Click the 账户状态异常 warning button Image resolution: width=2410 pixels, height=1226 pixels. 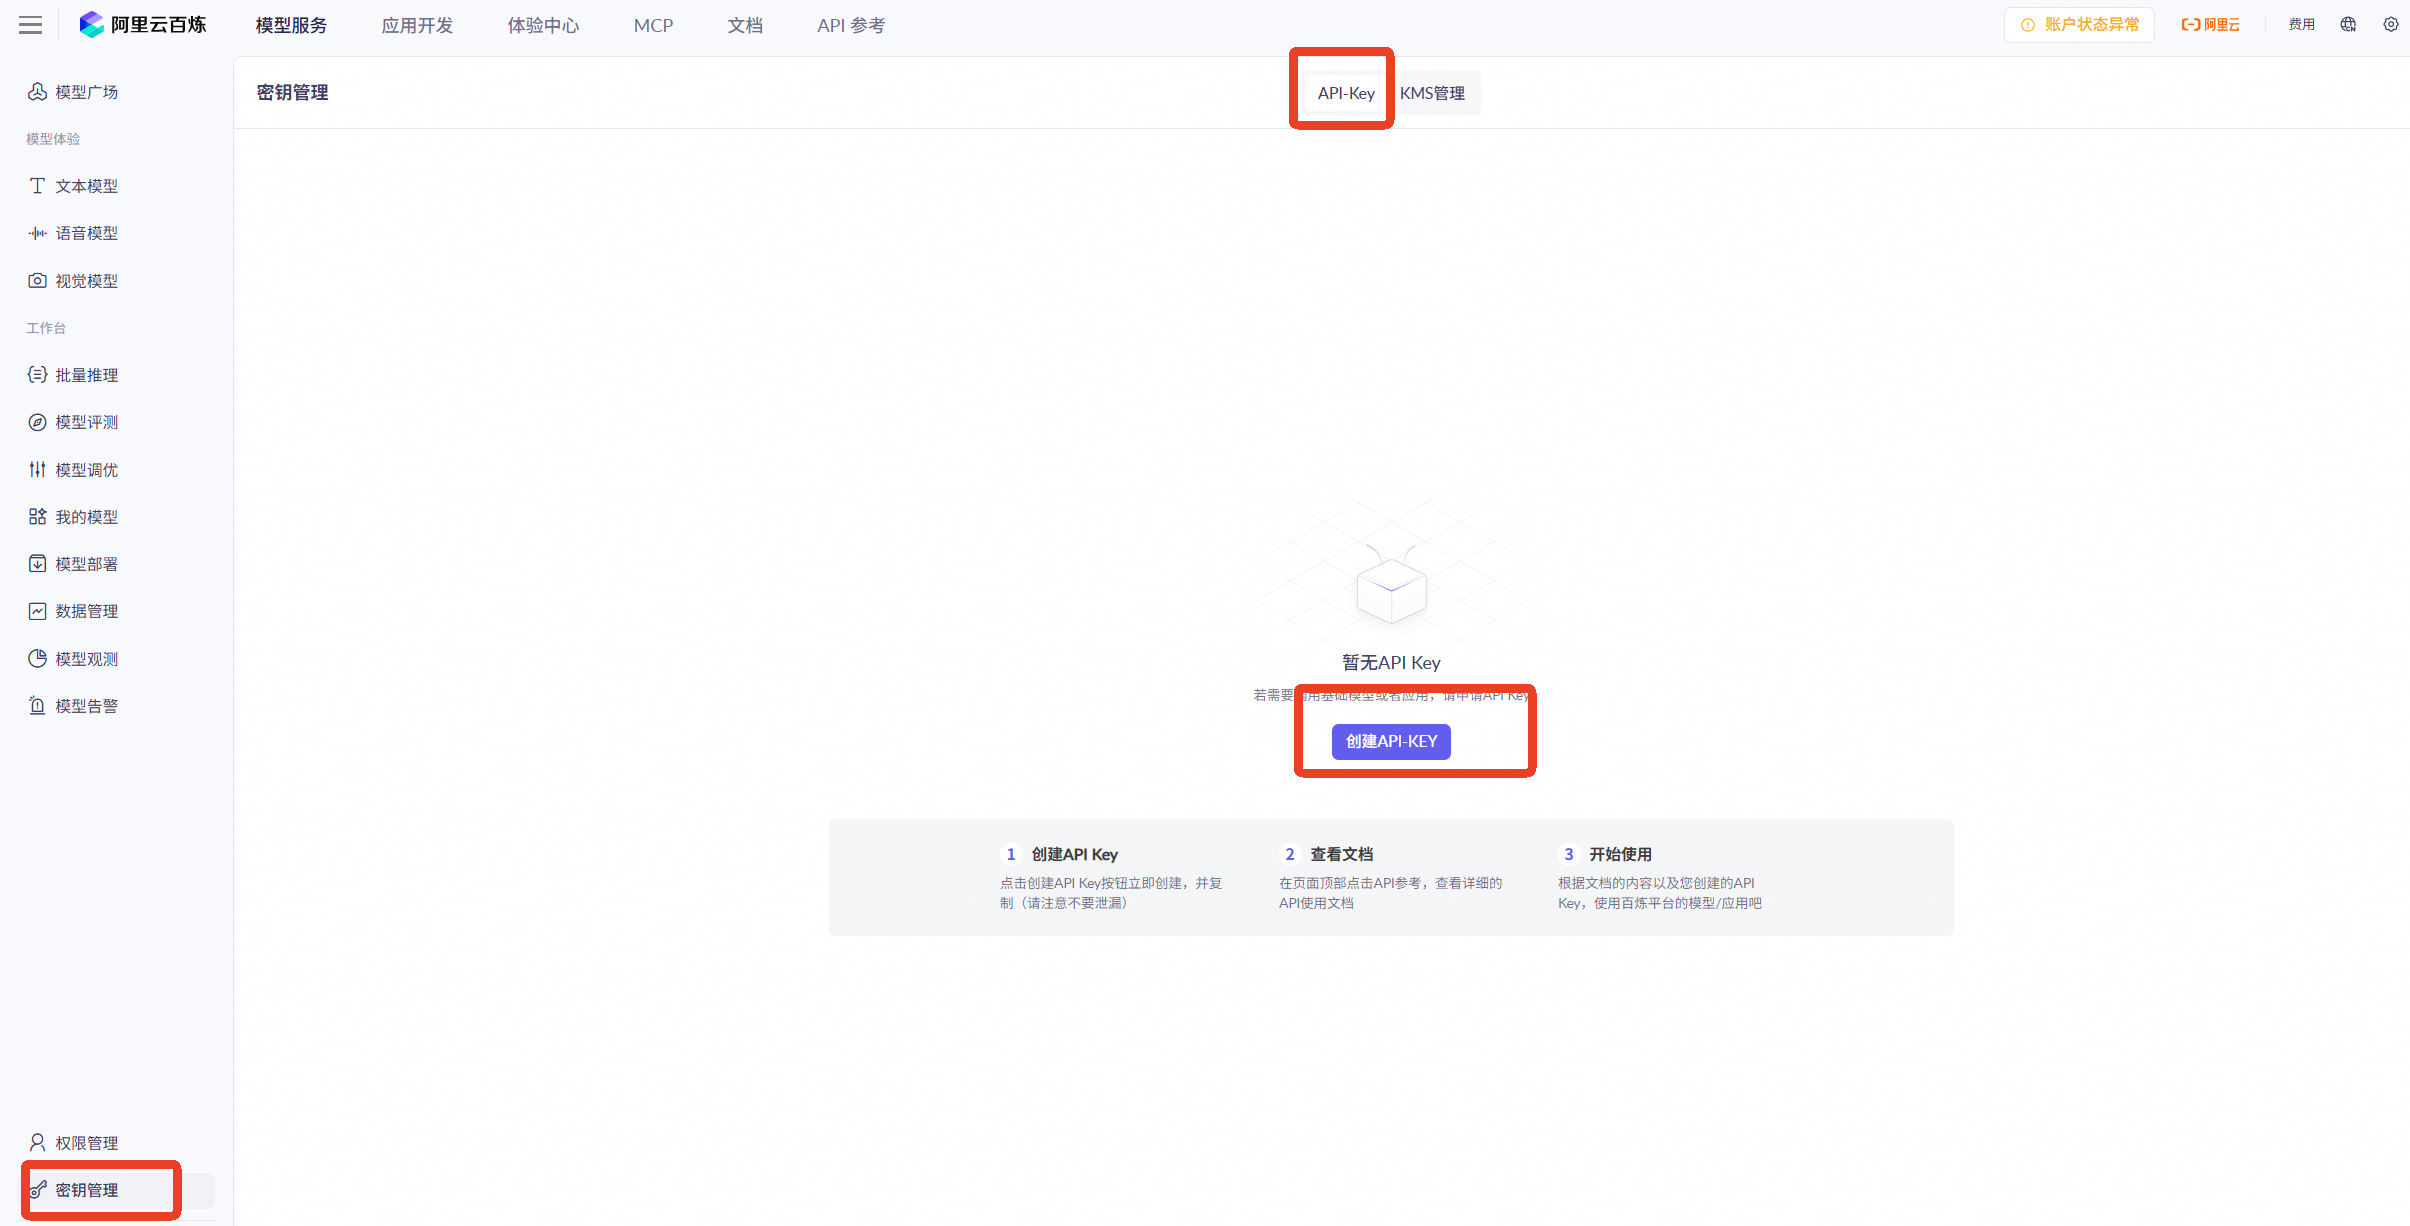click(2080, 25)
